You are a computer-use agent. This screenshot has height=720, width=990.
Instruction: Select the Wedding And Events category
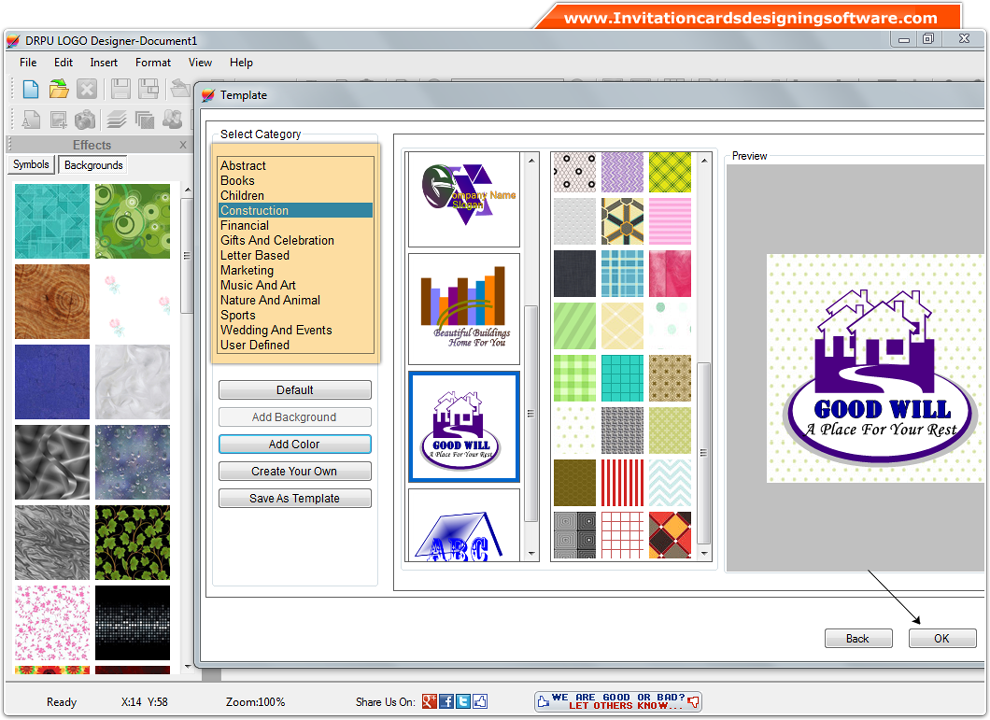276,330
